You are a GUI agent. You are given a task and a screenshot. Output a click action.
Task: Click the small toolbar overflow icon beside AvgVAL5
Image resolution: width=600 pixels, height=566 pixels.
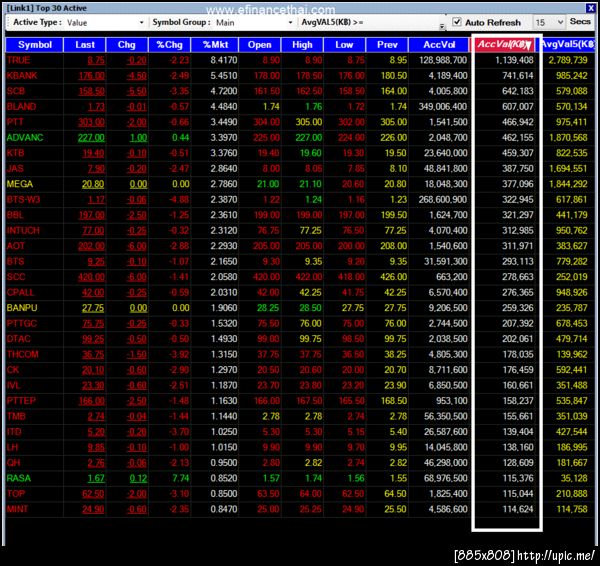click(x=442, y=26)
